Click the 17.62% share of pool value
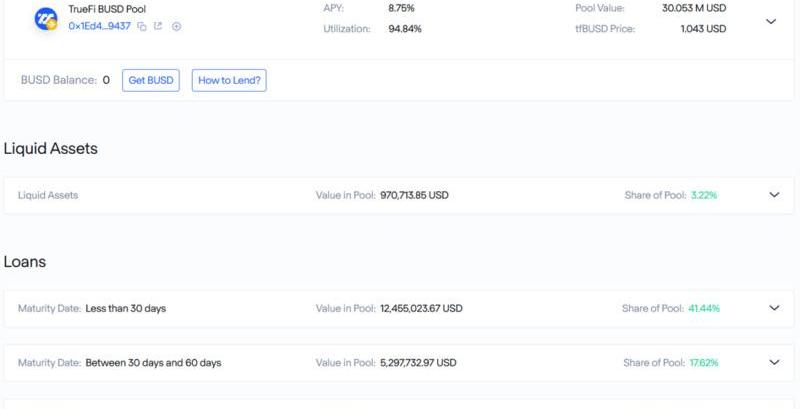Screen dimensions: 800x409 tap(703, 362)
